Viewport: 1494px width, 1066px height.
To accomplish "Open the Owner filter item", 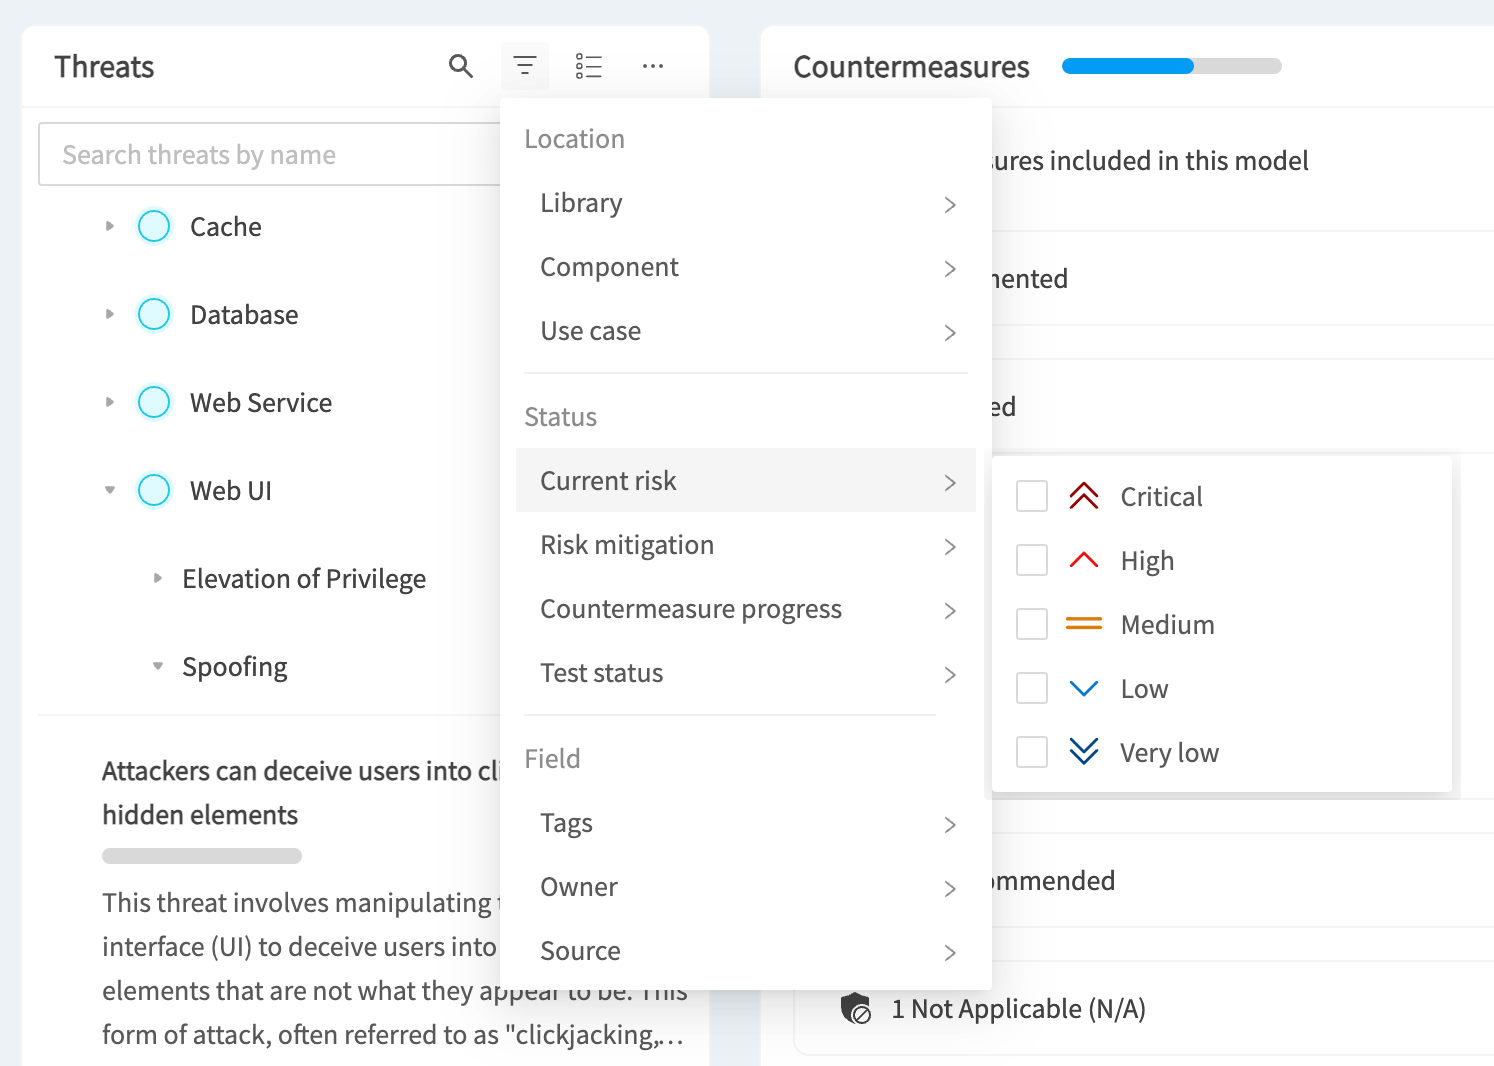I will [x=746, y=887].
